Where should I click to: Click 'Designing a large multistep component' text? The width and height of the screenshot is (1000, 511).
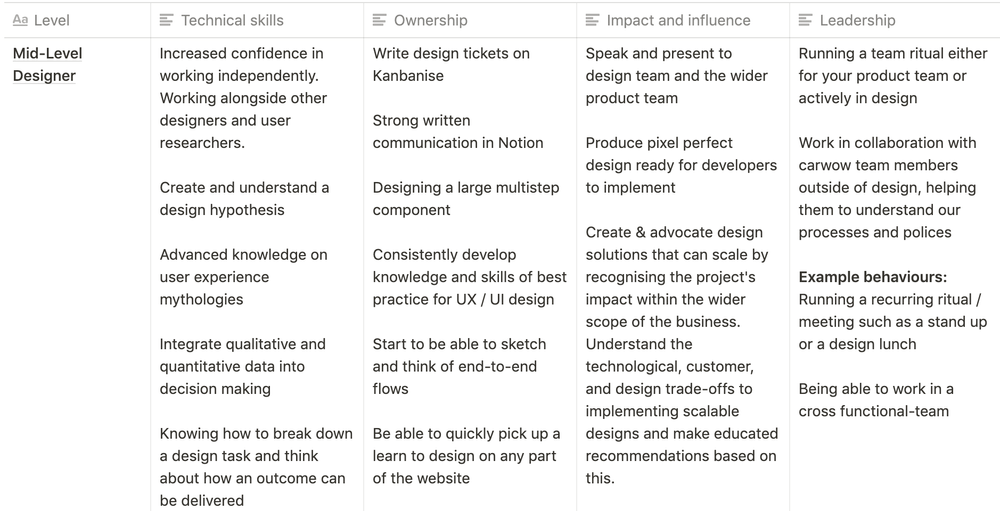pos(466,199)
